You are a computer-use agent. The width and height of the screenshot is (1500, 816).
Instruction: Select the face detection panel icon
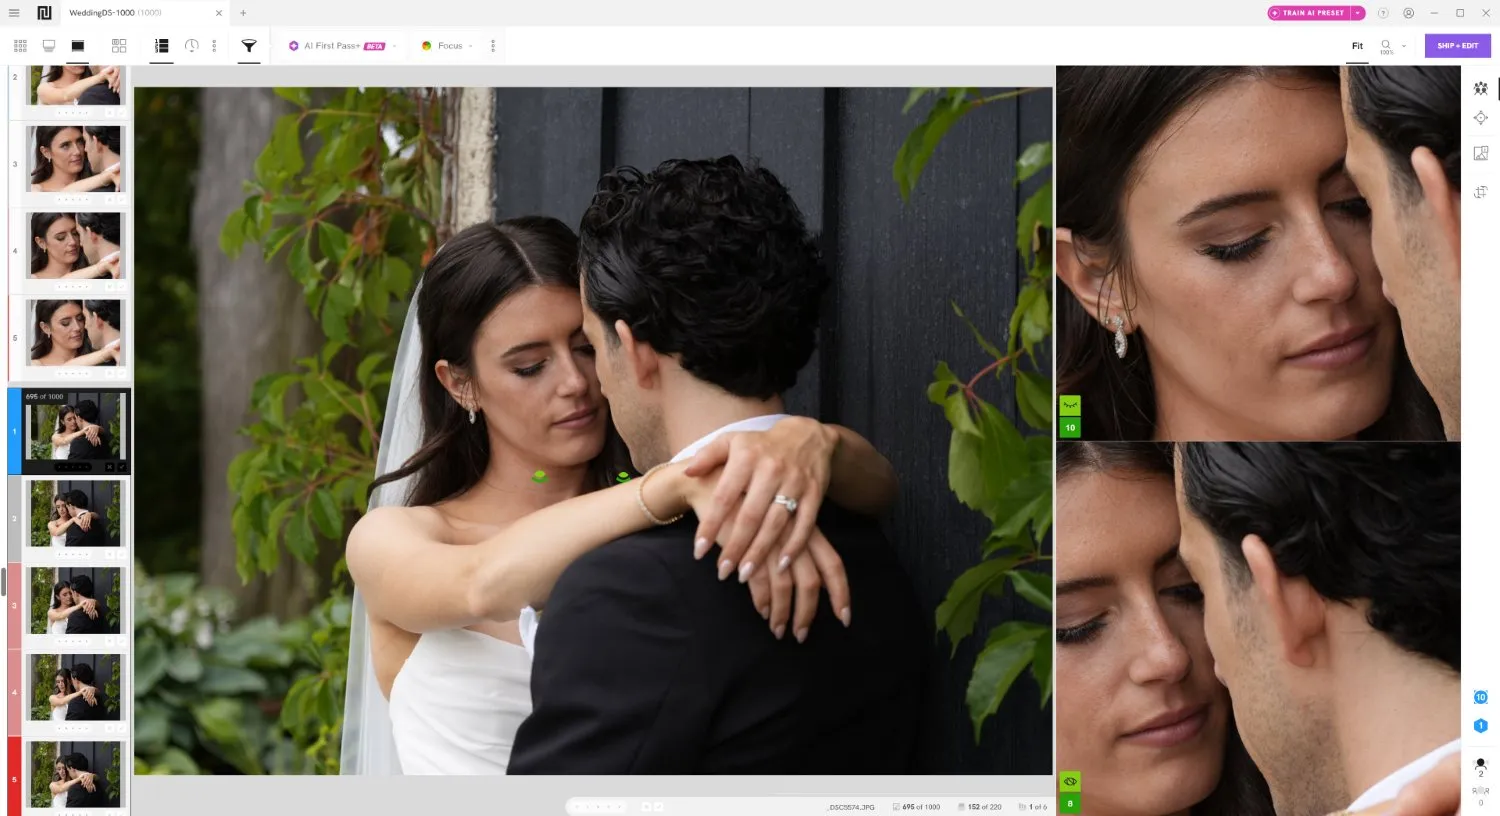pyautogui.click(x=1481, y=88)
